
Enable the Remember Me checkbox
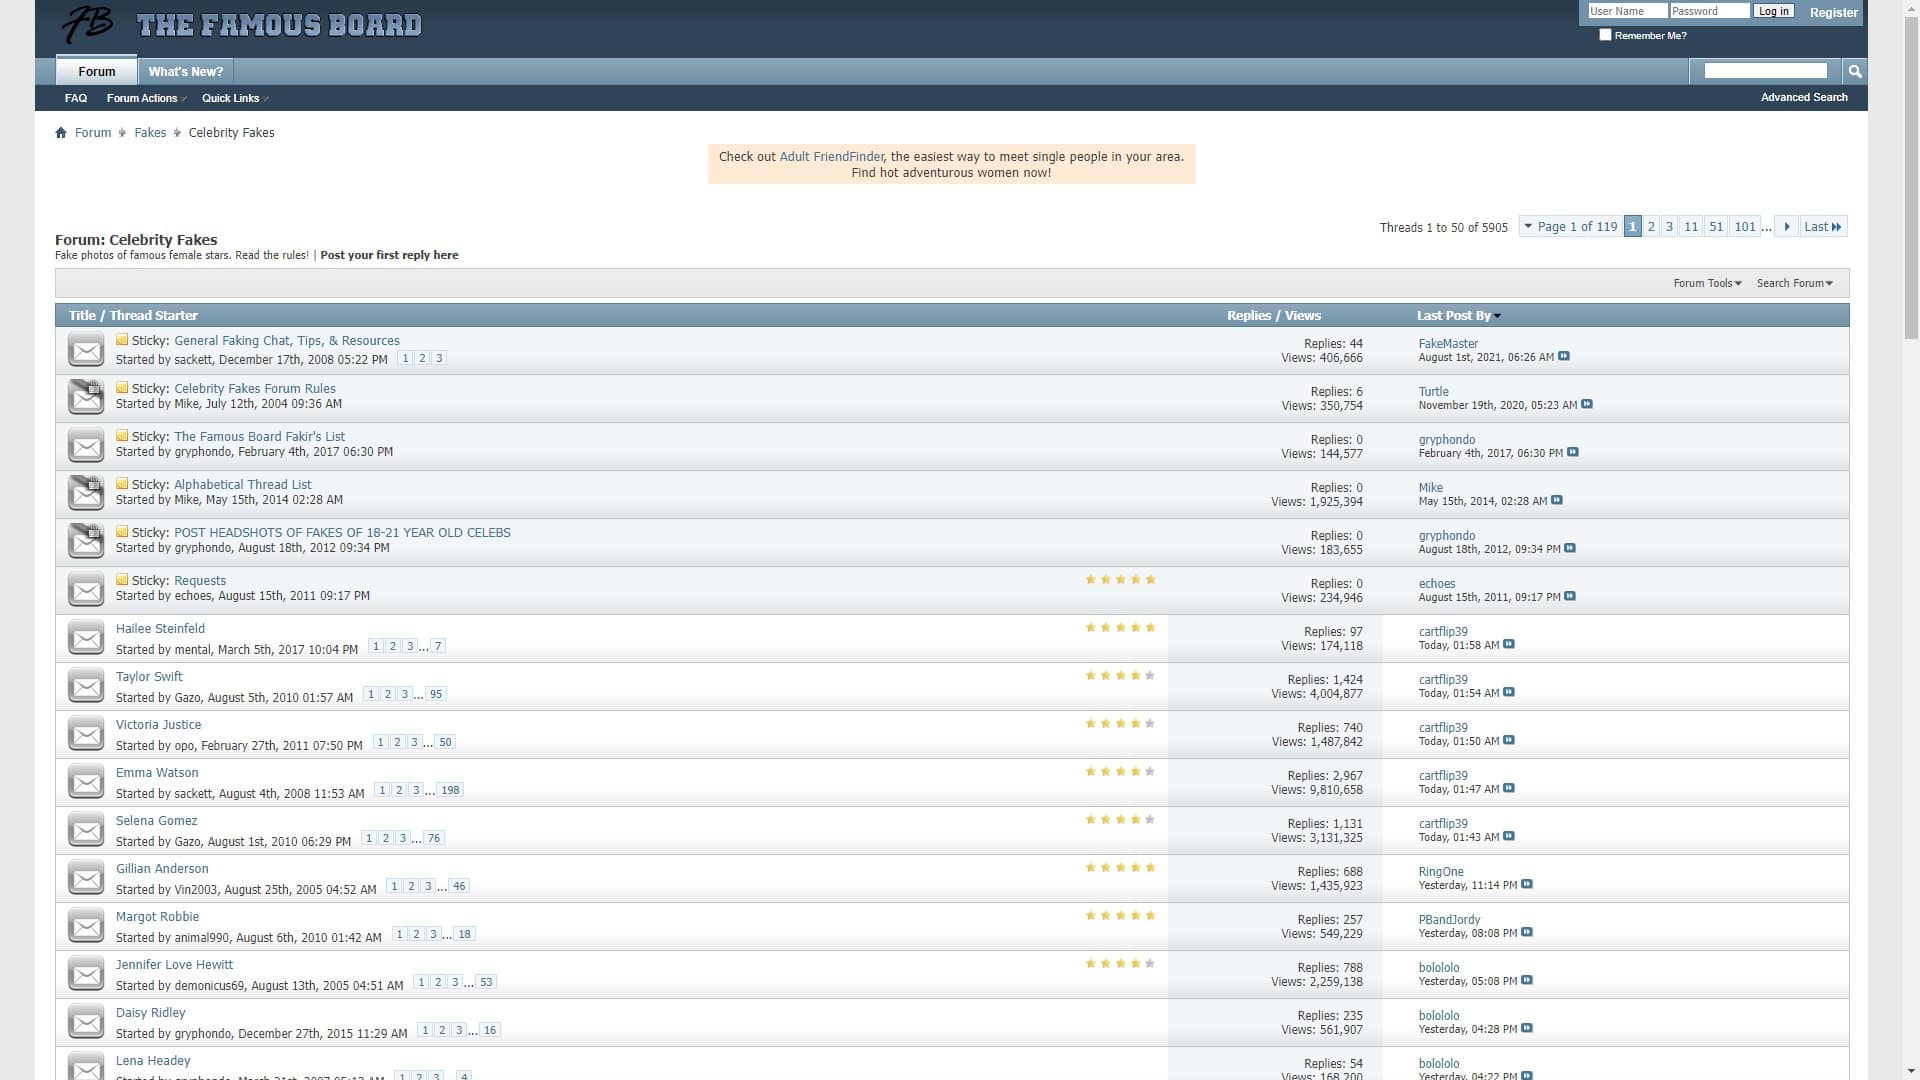click(x=1606, y=34)
